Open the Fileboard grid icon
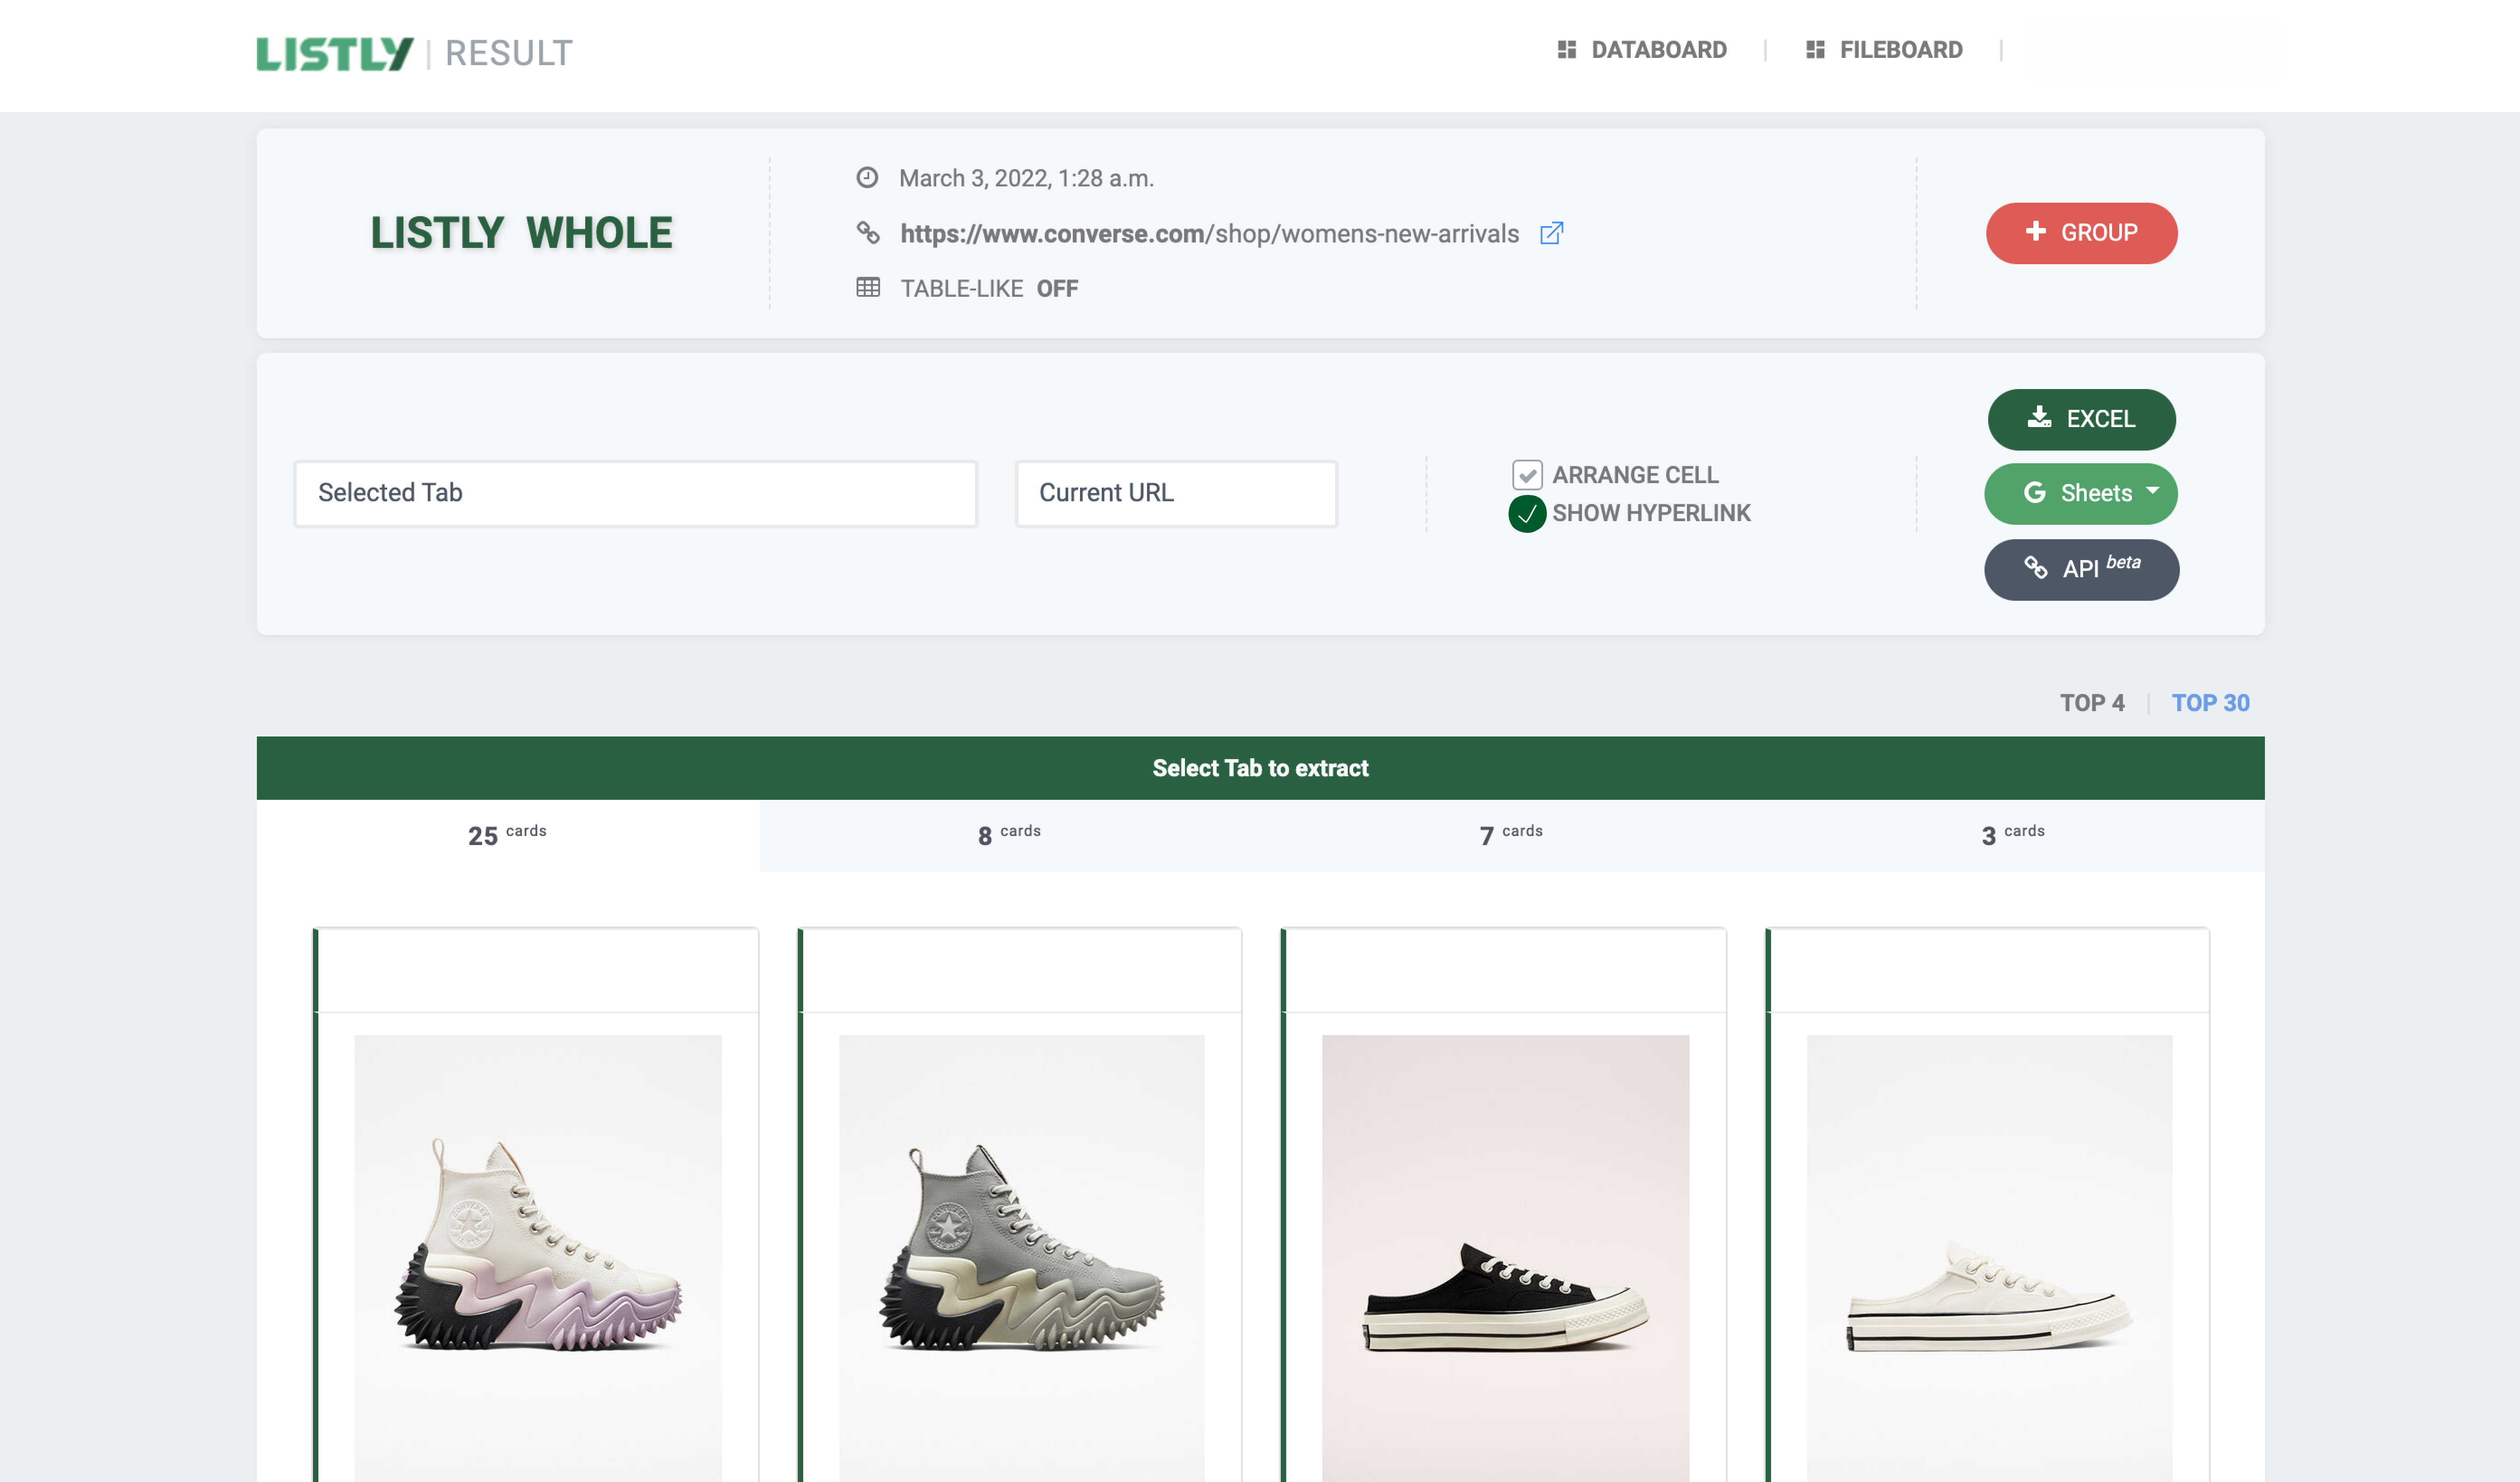The height and width of the screenshot is (1482, 2520). (x=1815, y=50)
